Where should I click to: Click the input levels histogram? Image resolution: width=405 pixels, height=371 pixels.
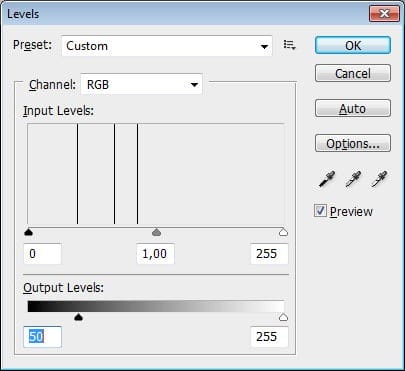tap(156, 174)
